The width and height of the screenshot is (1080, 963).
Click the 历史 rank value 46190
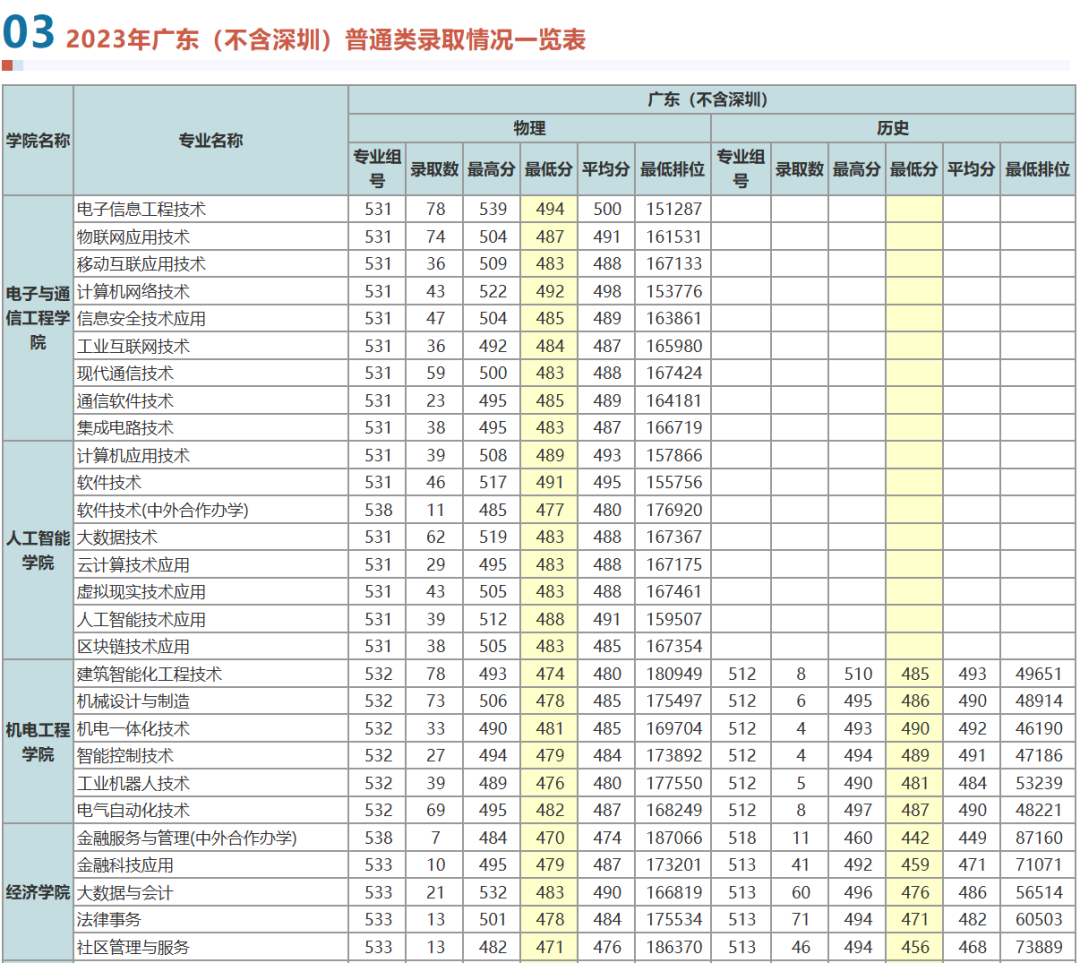coord(1039,729)
